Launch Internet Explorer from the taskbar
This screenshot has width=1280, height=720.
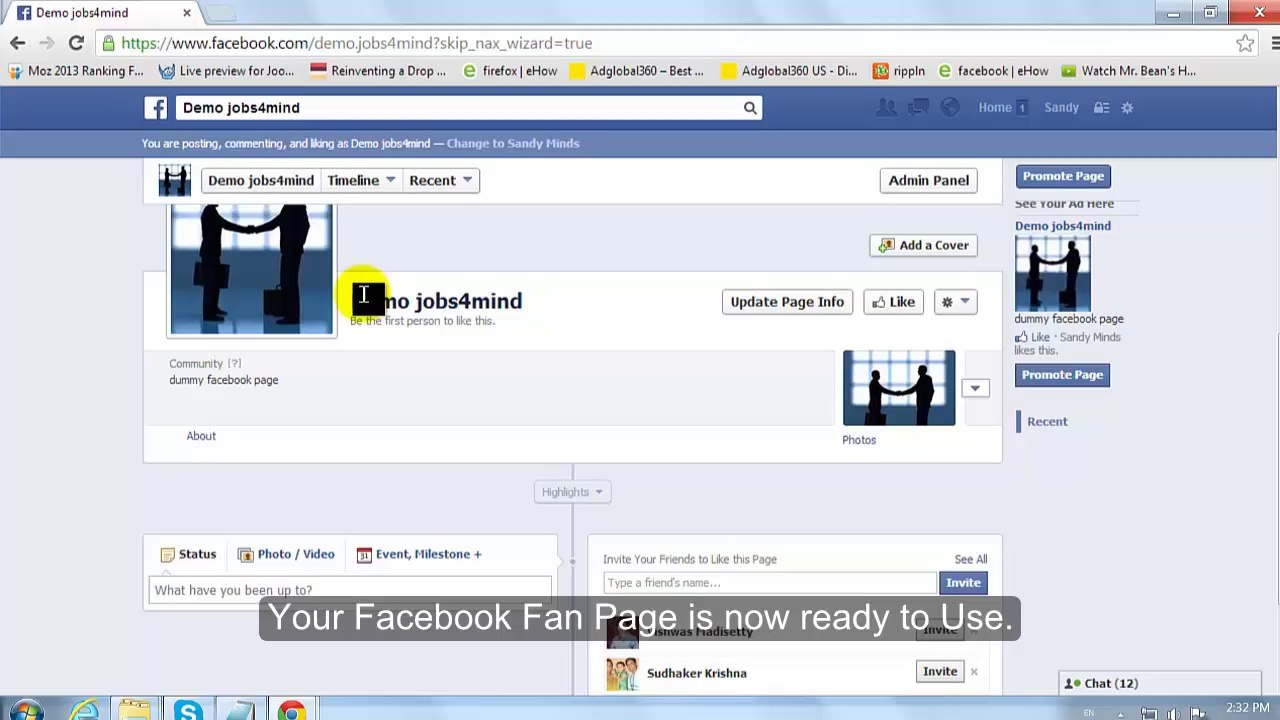coord(84,710)
